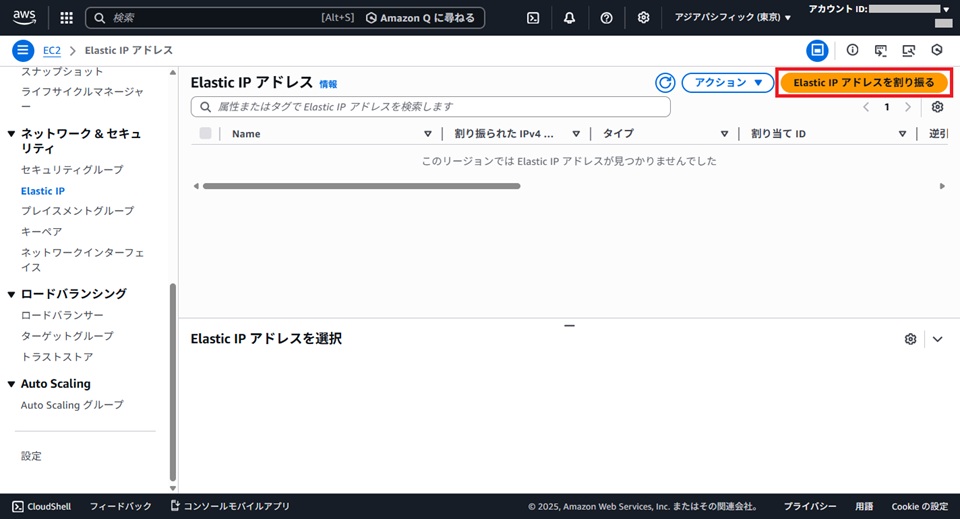Open table preferences gear icon
The image size is (960, 519).
pyautogui.click(x=937, y=107)
